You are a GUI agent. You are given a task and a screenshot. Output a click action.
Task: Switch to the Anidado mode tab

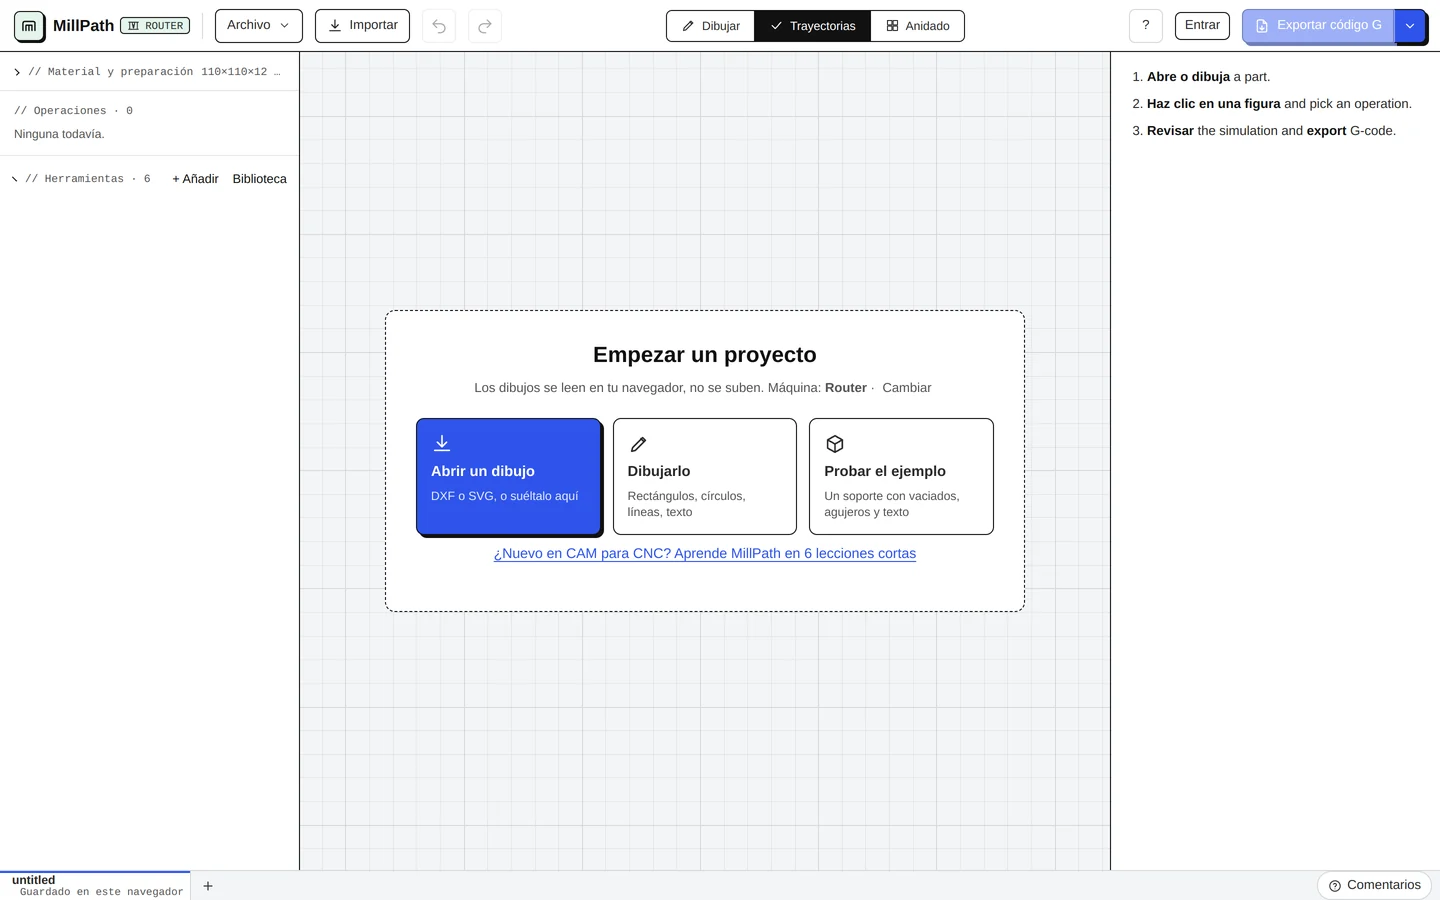click(917, 26)
